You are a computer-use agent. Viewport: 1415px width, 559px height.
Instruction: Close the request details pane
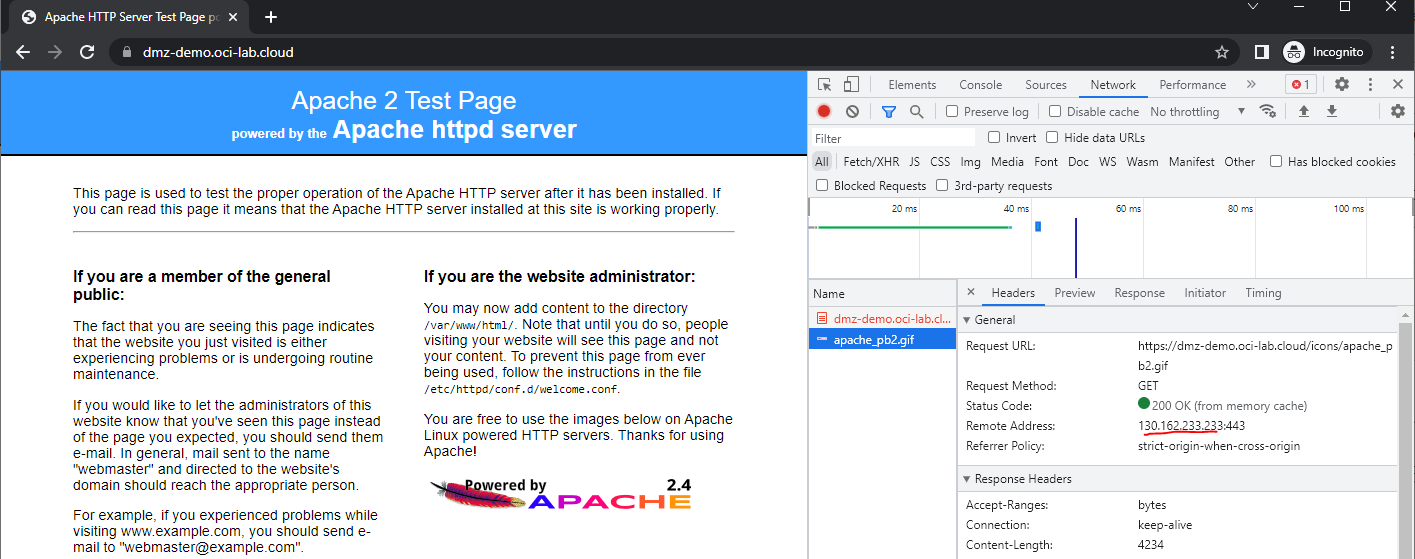pos(971,292)
